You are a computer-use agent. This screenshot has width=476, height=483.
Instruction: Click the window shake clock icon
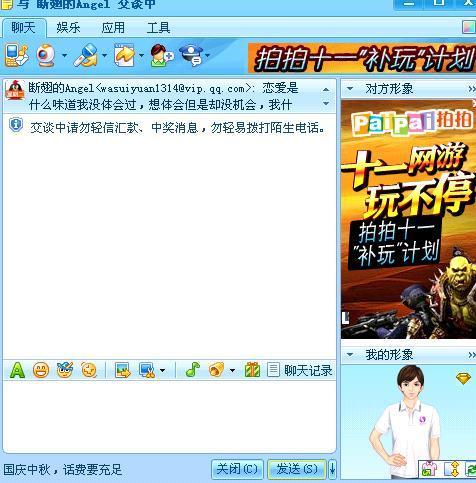[x=89, y=370]
